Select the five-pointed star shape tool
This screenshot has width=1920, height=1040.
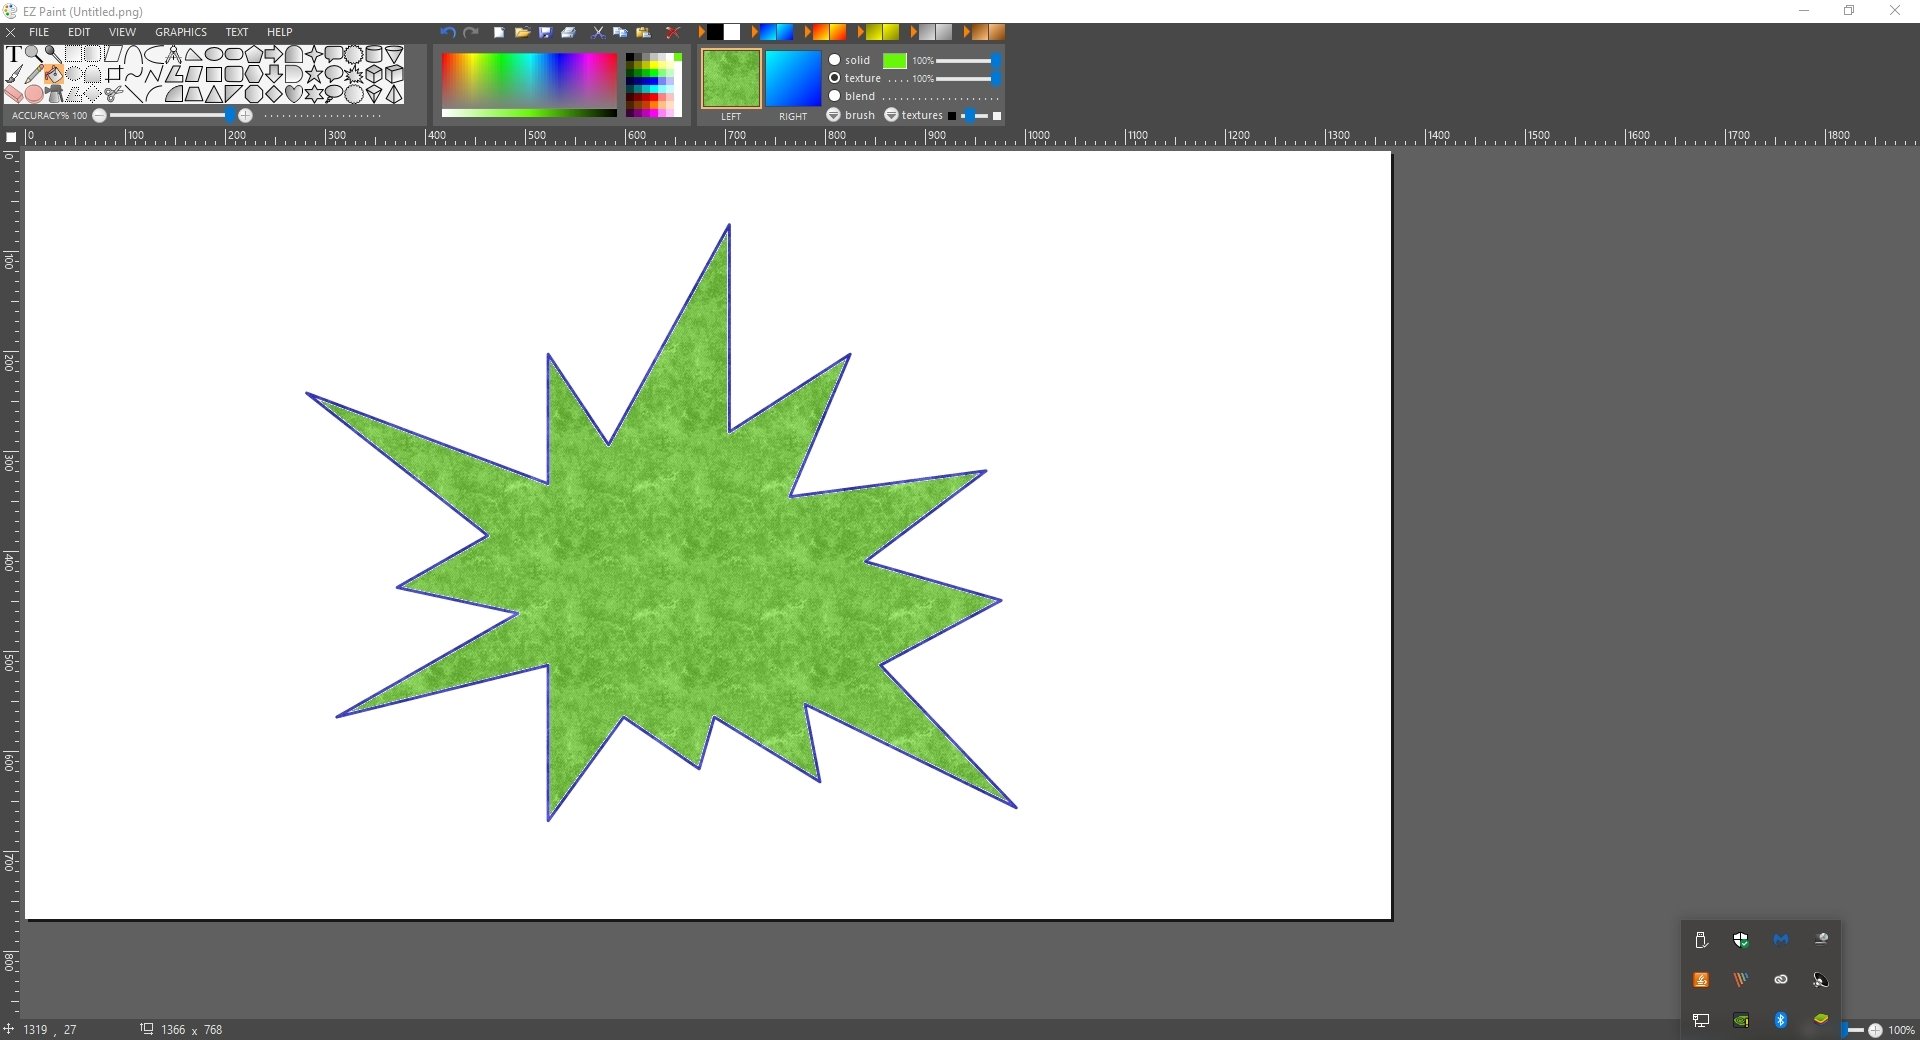[314, 74]
